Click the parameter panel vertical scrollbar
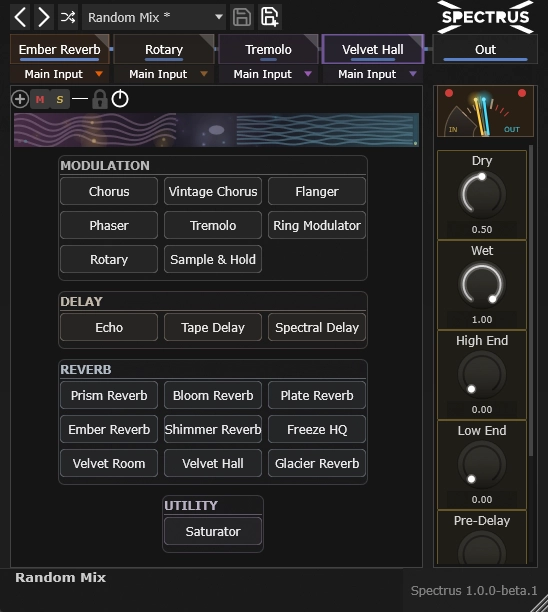 coord(531,301)
